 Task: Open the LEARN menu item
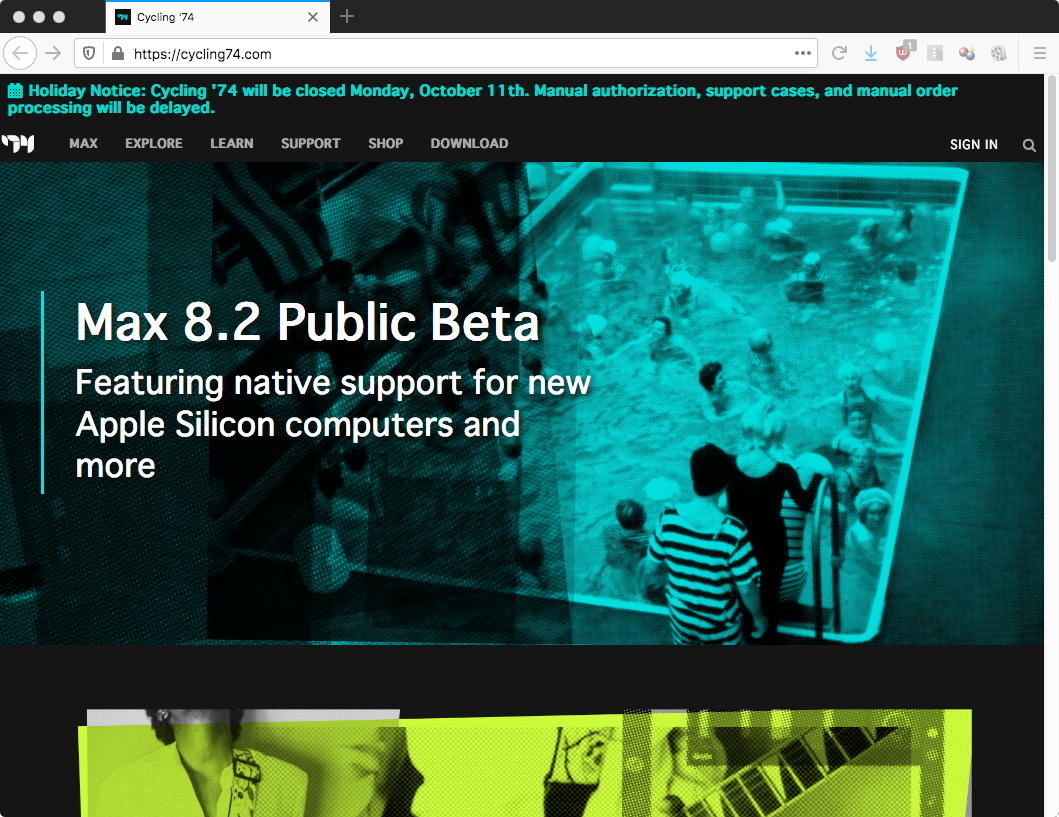click(x=231, y=143)
